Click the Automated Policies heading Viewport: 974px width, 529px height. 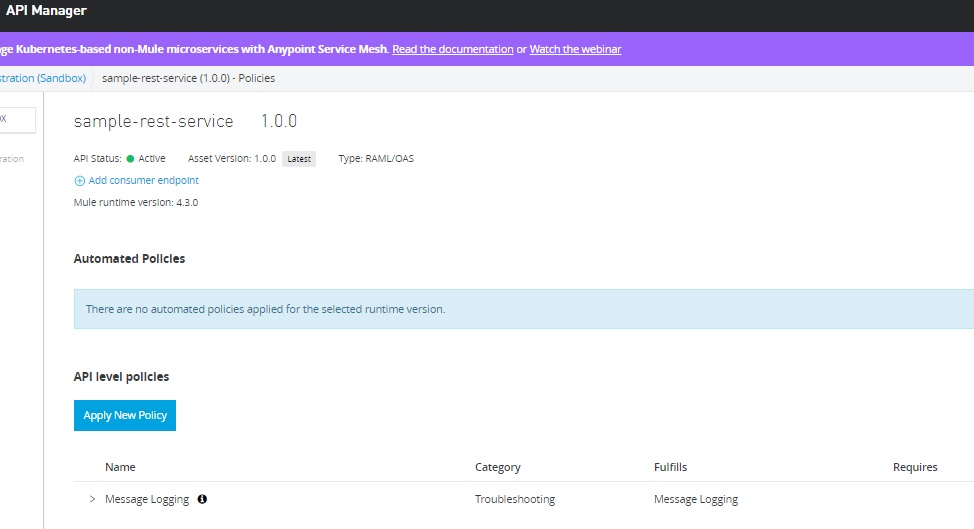tap(129, 258)
